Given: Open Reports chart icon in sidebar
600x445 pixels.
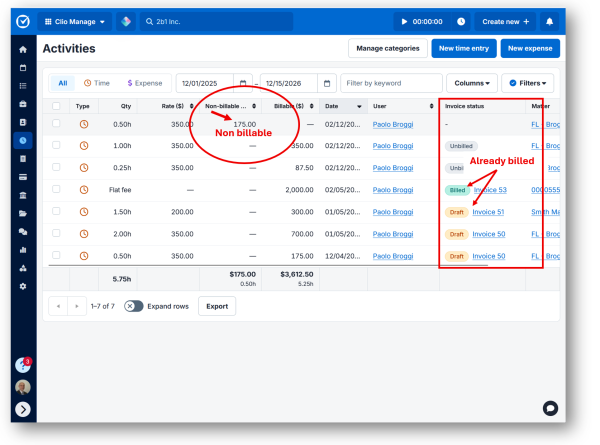Looking at the screenshot, I should 23,250.
